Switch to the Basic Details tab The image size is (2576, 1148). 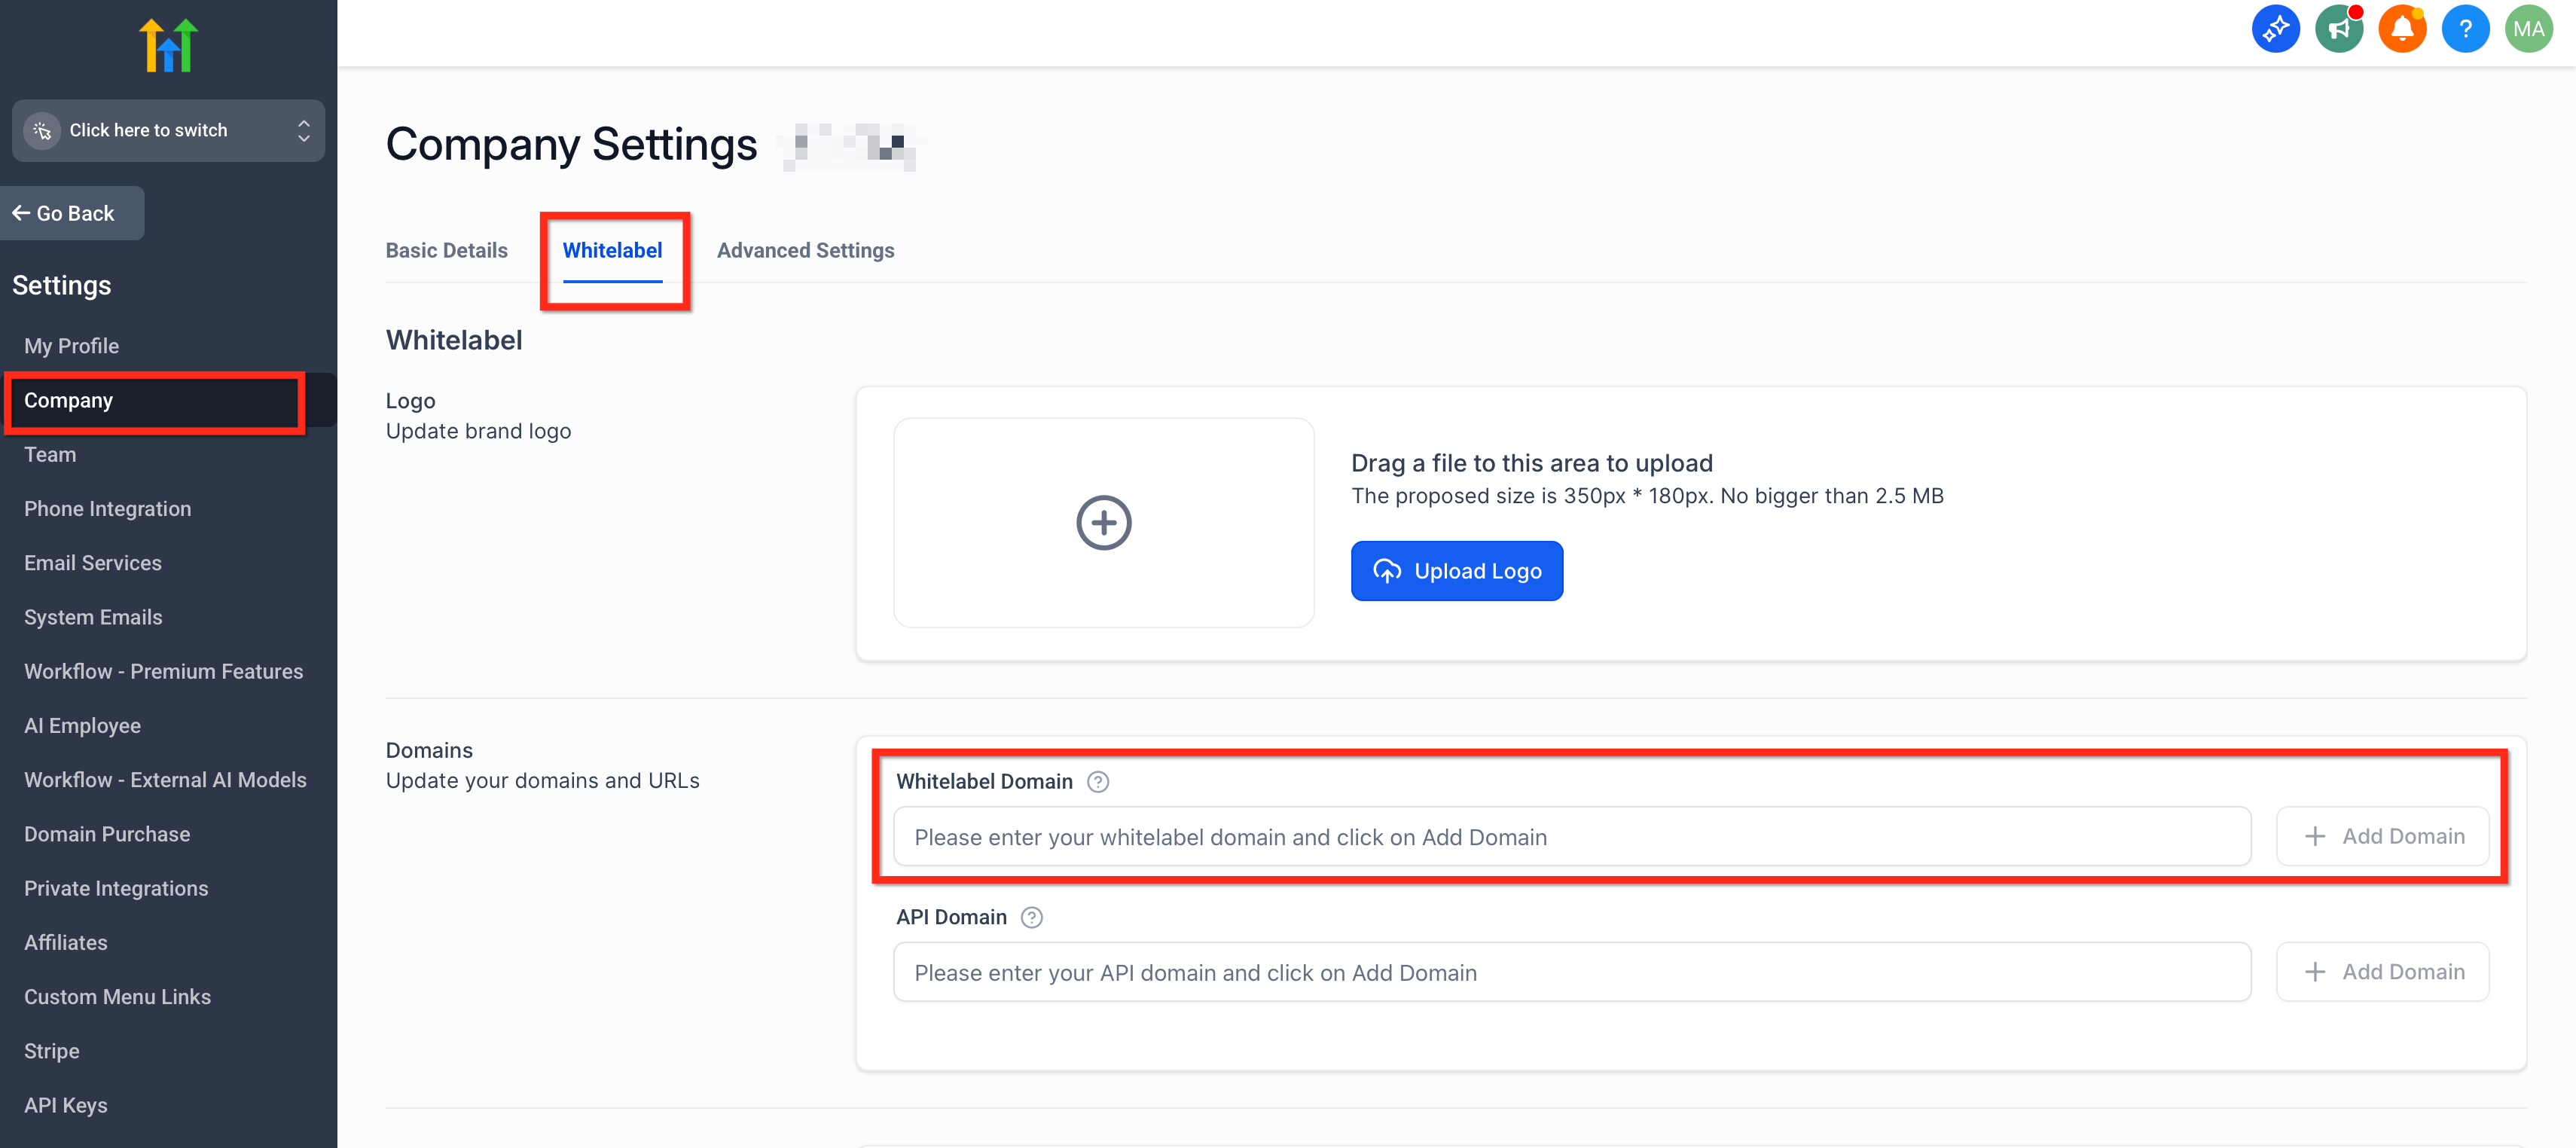(446, 250)
